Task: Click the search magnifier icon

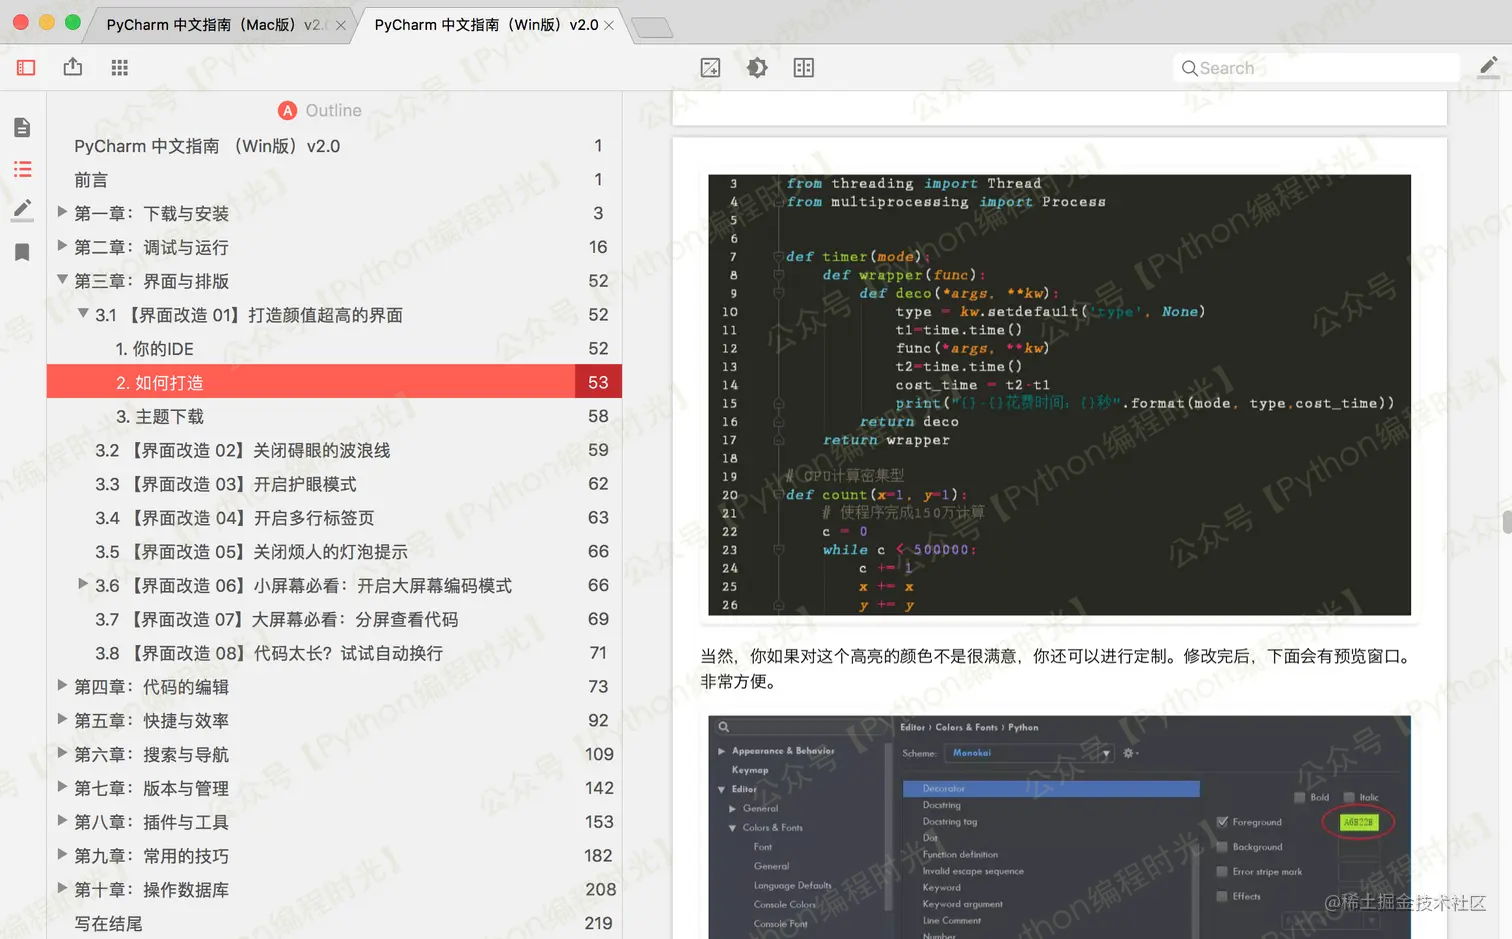Action: point(1189,68)
